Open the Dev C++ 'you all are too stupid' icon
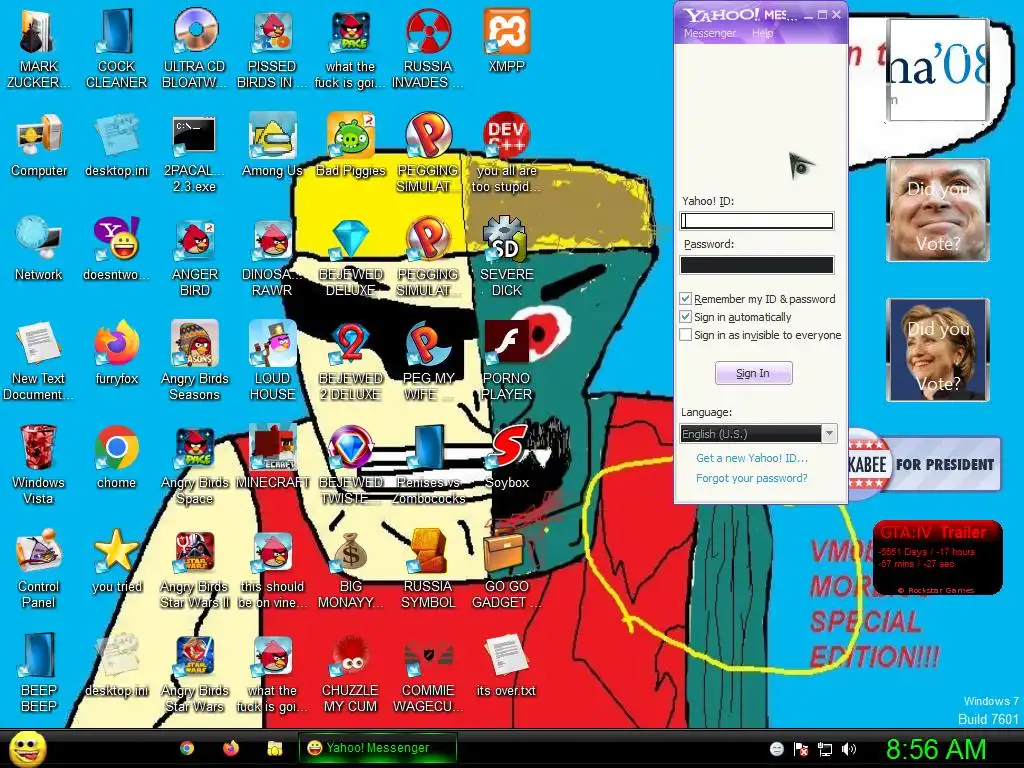The height and width of the screenshot is (768, 1024). coord(506,136)
